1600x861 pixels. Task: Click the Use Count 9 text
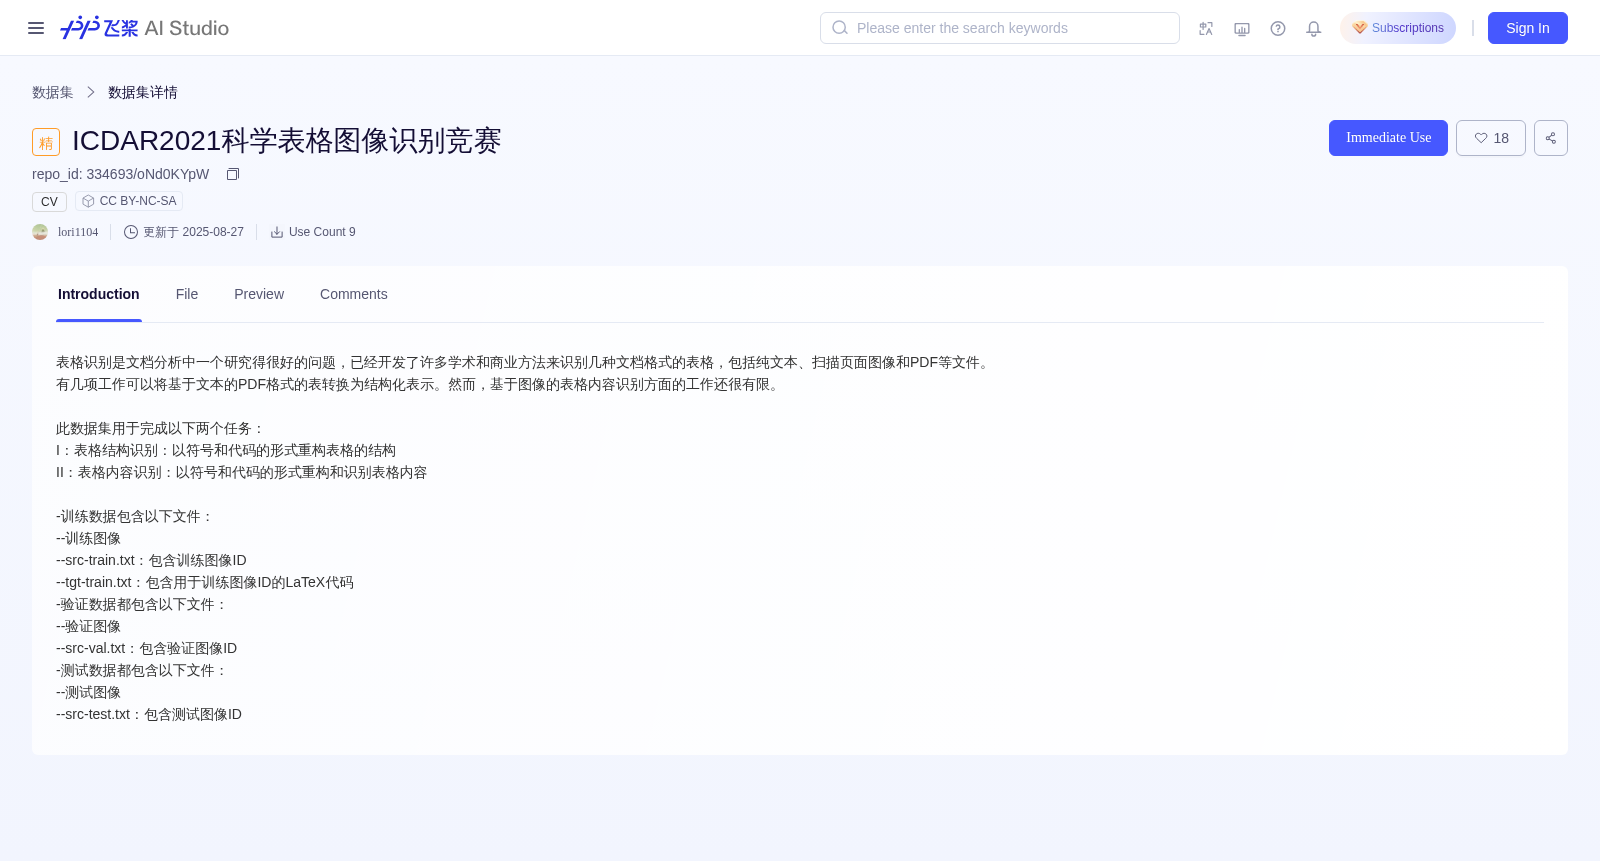322,232
